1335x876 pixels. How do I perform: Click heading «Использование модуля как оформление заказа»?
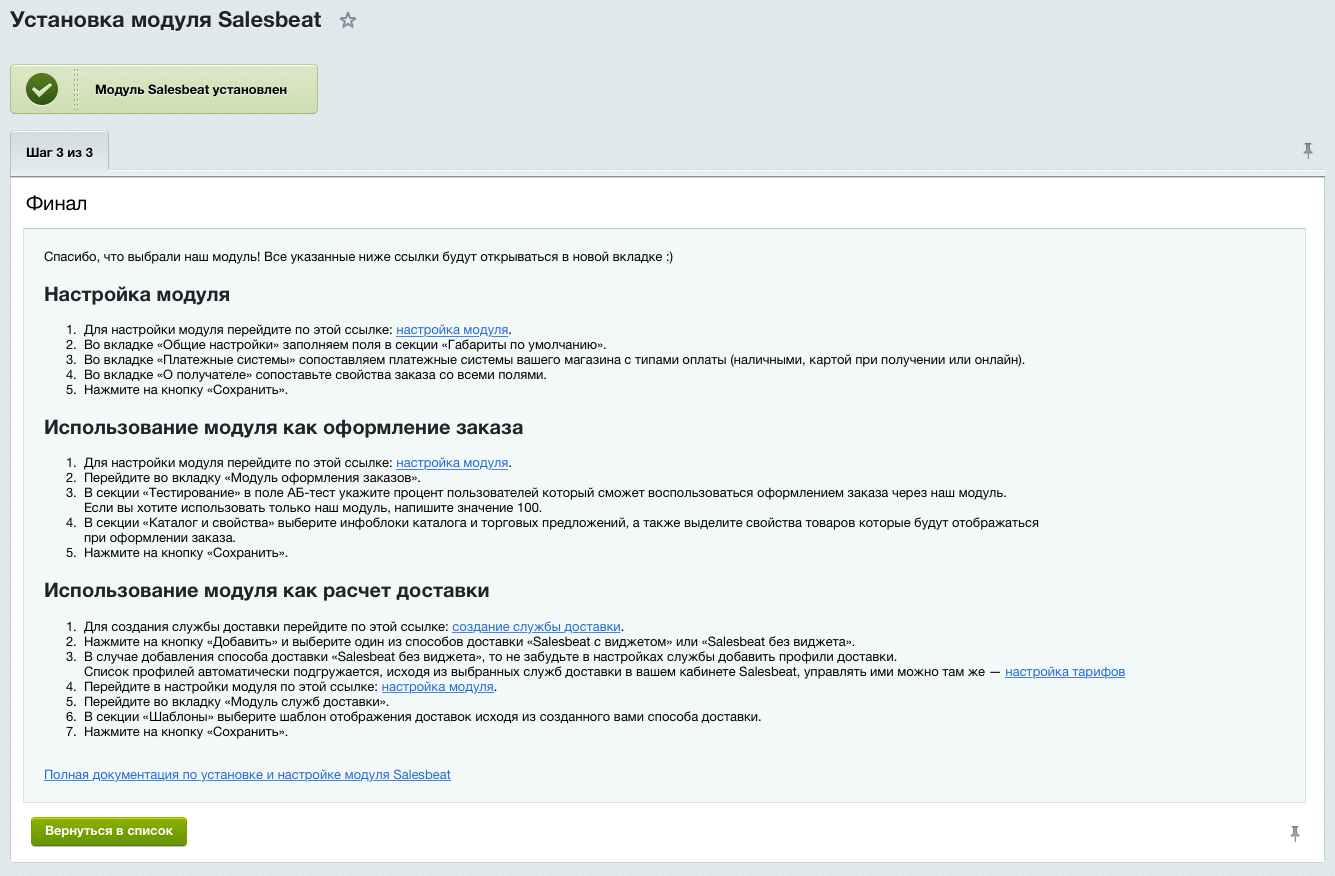[x=283, y=428]
